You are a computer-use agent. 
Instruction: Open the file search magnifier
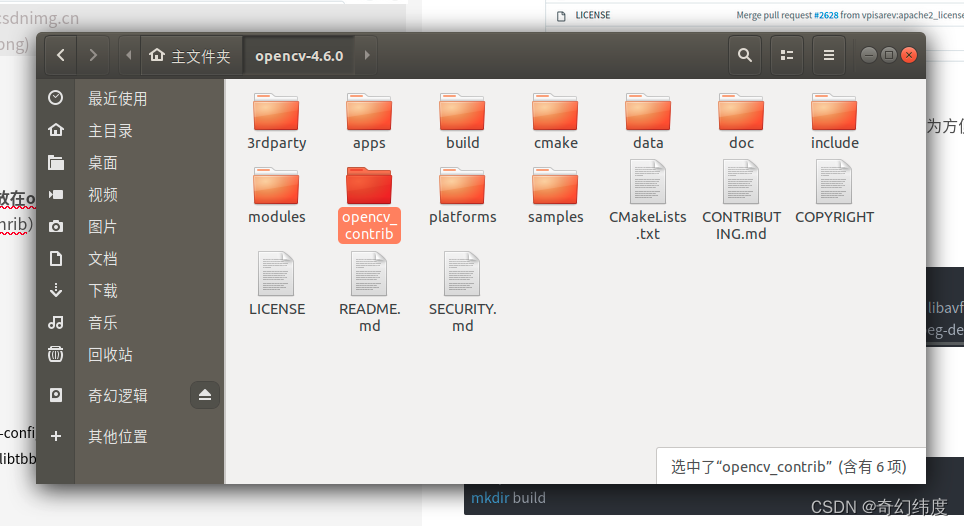click(x=745, y=55)
